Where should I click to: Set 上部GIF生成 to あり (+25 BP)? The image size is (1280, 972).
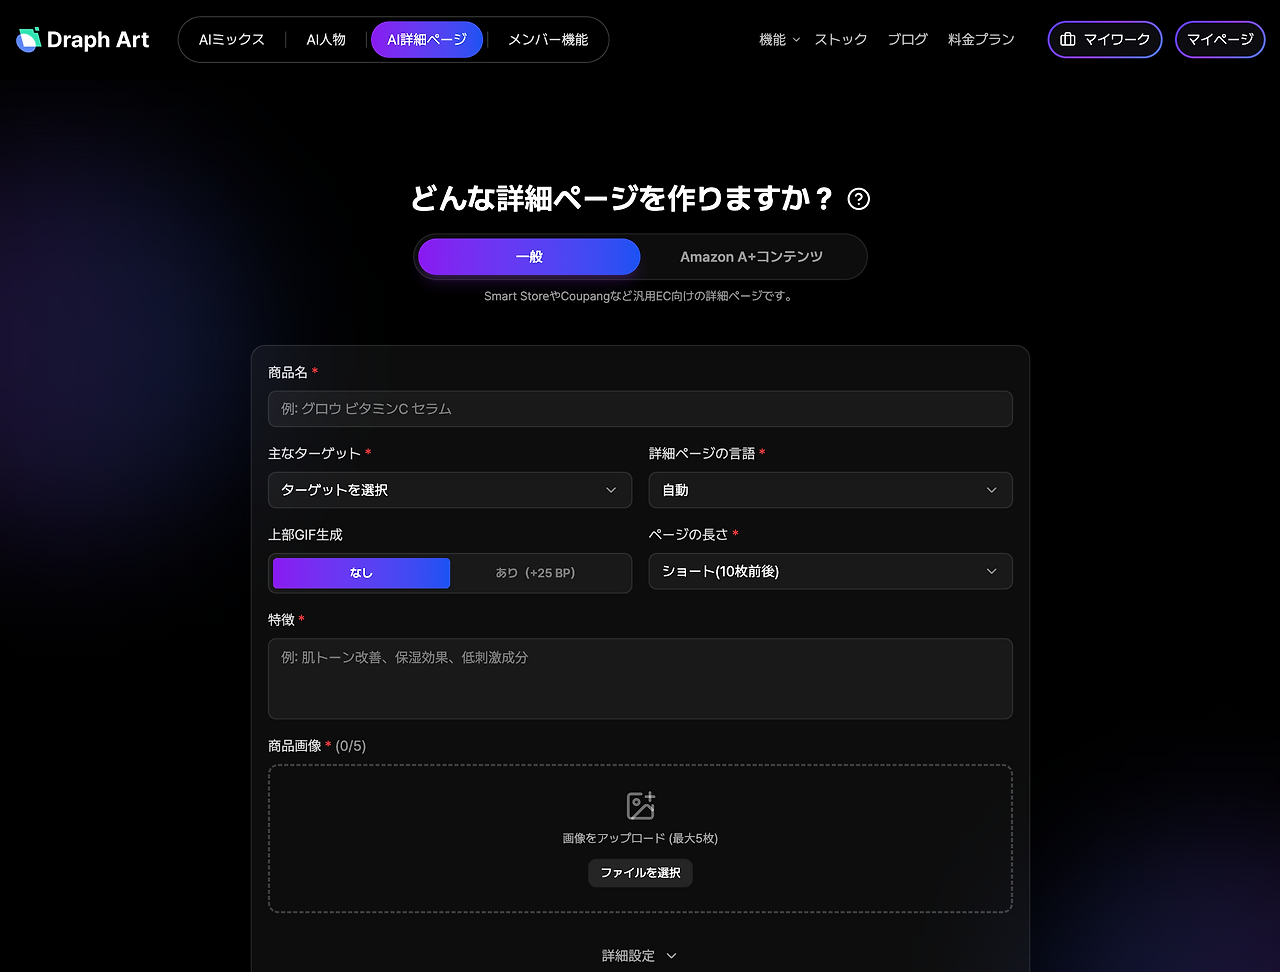point(536,573)
